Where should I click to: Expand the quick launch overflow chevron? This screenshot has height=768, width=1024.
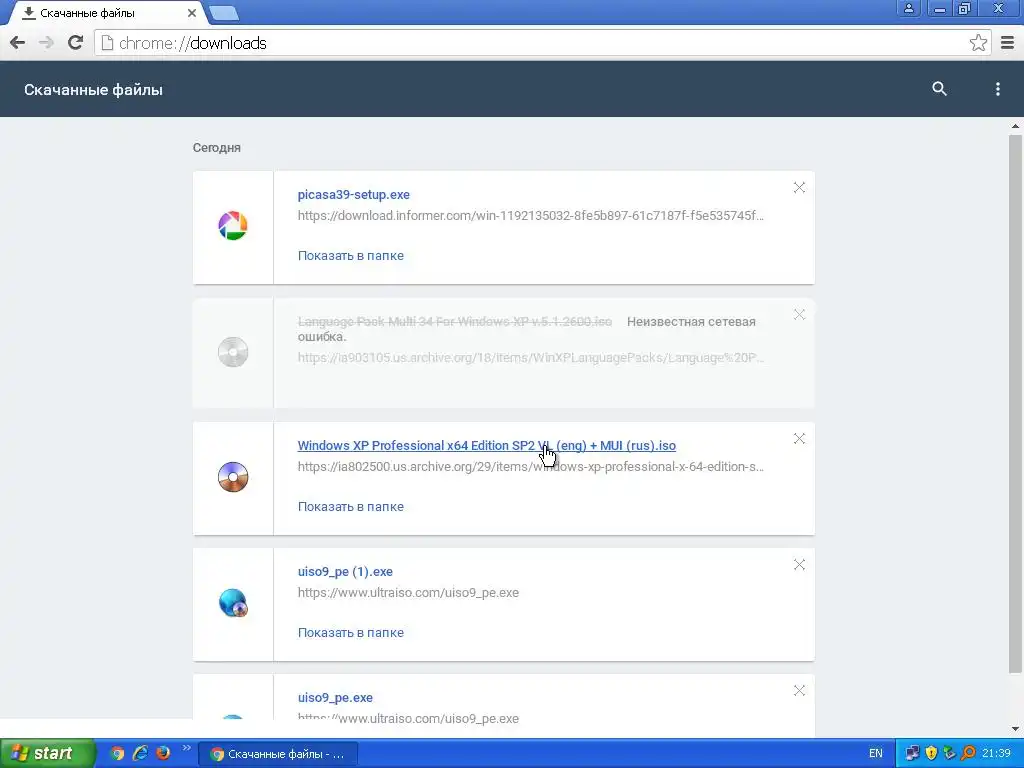[x=186, y=748]
